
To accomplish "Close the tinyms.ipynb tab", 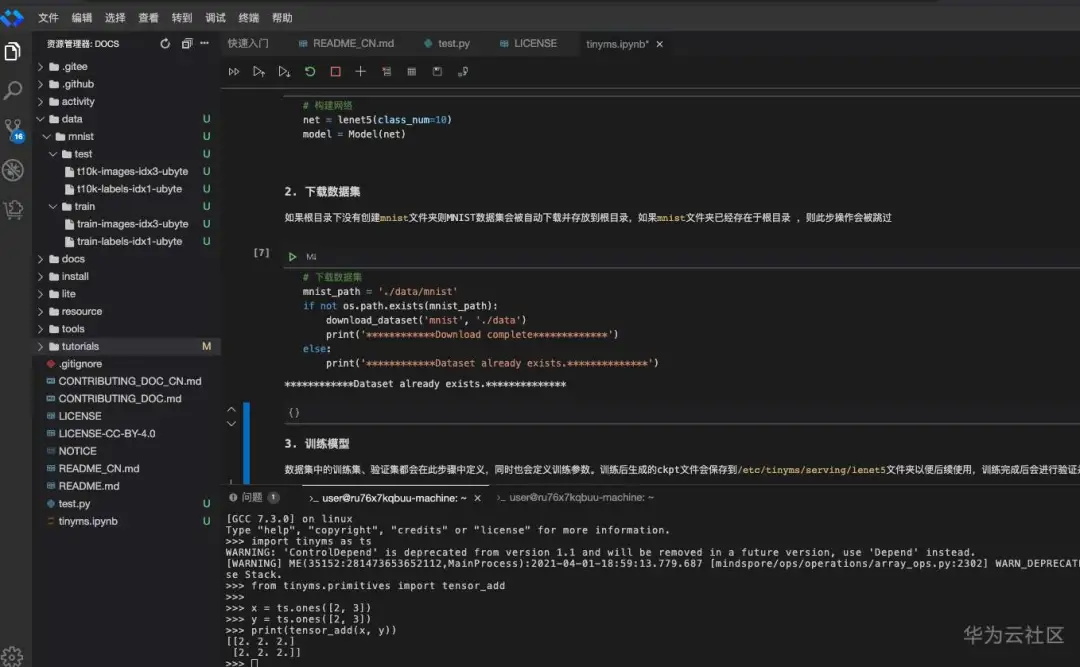I will (x=660, y=44).
